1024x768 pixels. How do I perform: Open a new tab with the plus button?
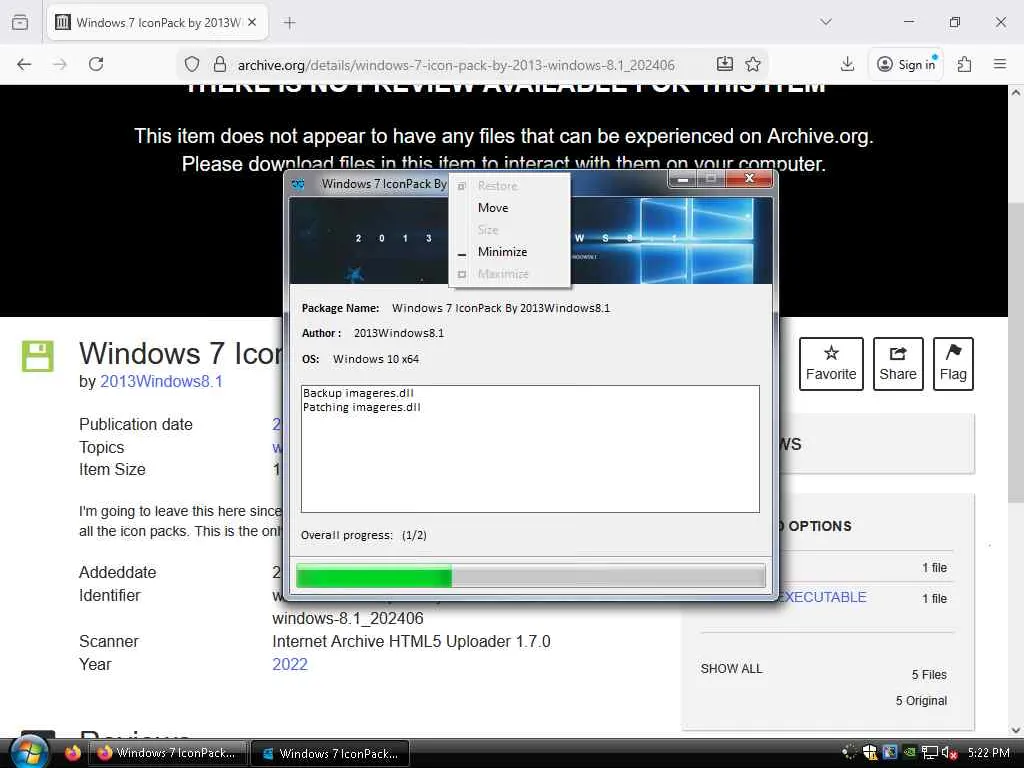(x=289, y=23)
